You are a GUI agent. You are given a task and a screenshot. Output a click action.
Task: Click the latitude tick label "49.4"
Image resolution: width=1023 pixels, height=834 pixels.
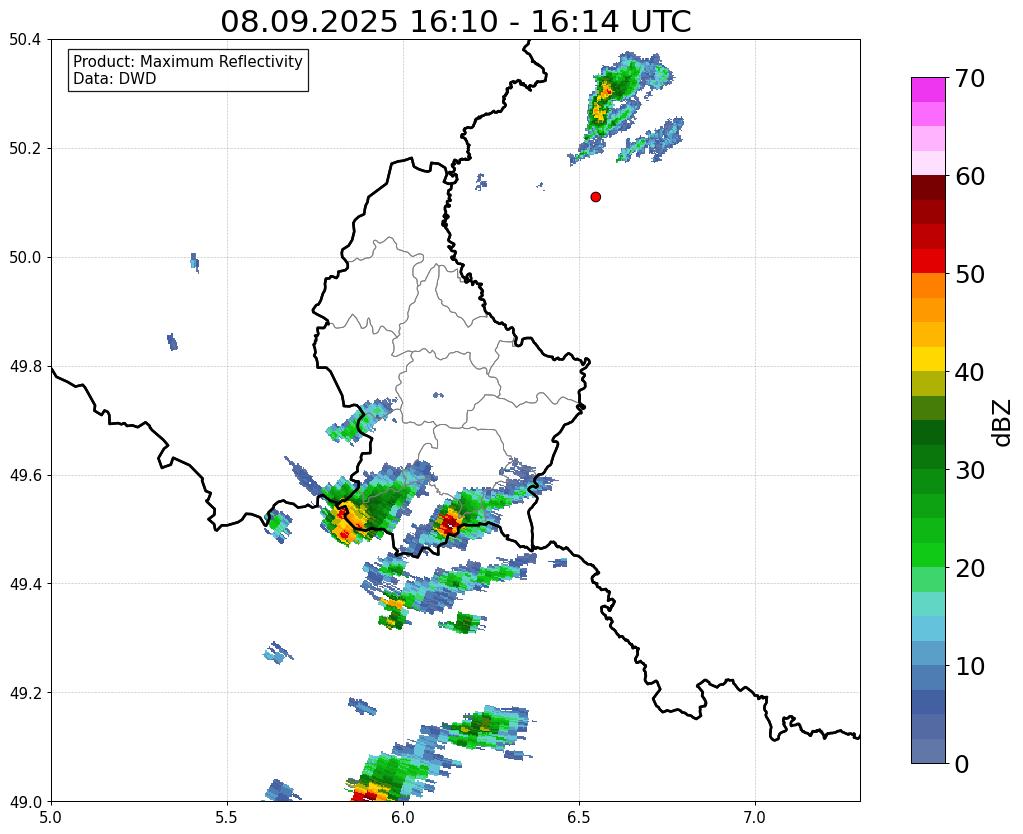[x=25, y=584]
